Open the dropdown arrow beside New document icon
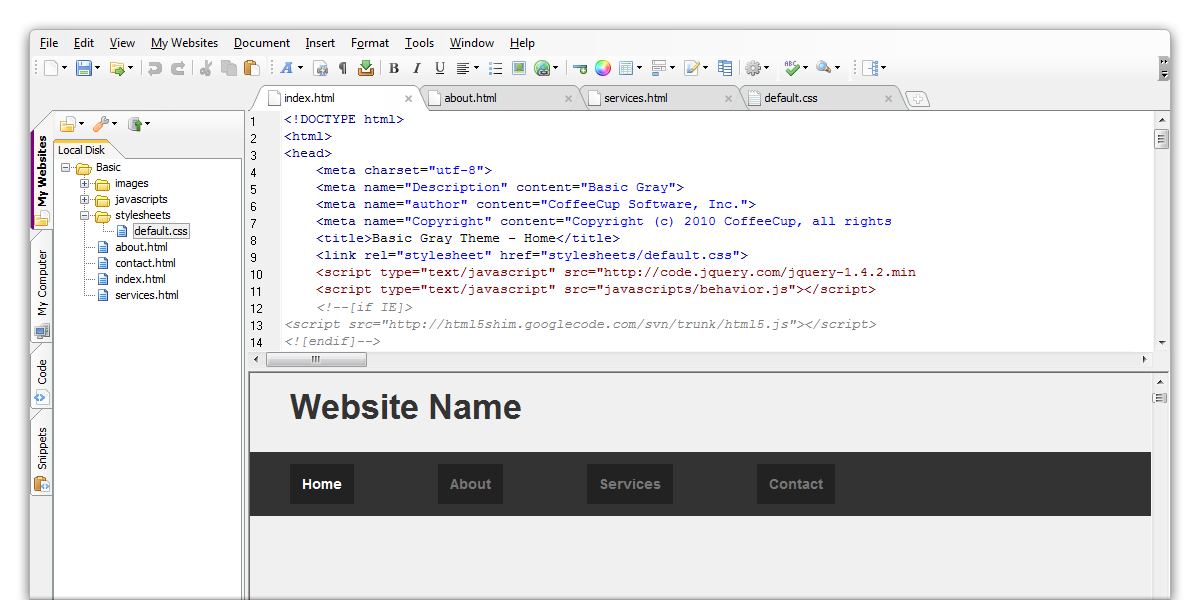This screenshot has height=600, width=1200. [x=65, y=68]
